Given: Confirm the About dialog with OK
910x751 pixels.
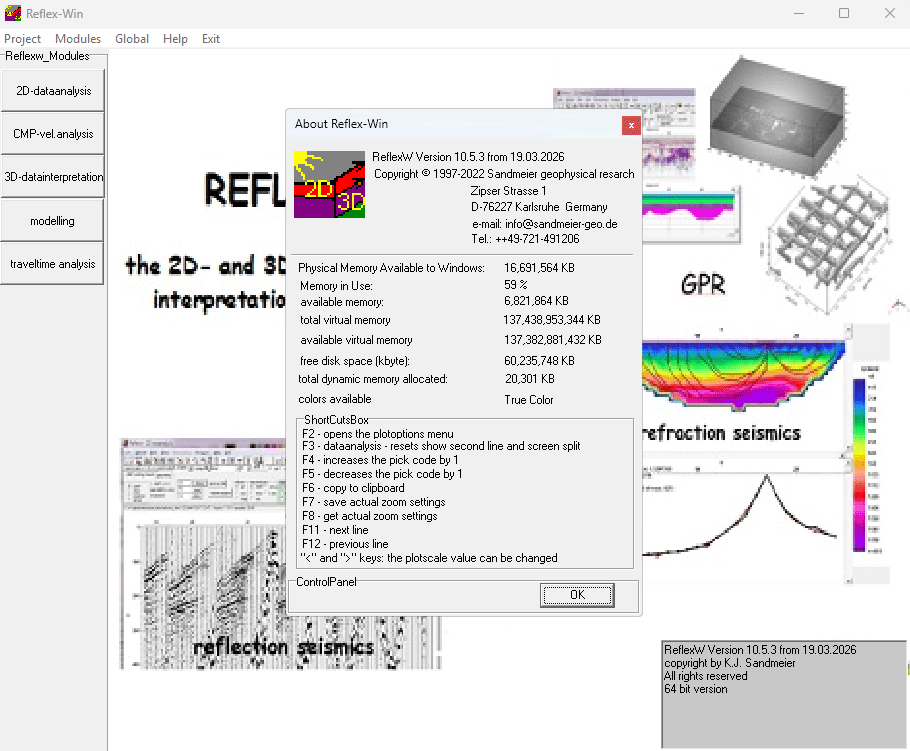Looking at the screenshot, I should 577,595.
